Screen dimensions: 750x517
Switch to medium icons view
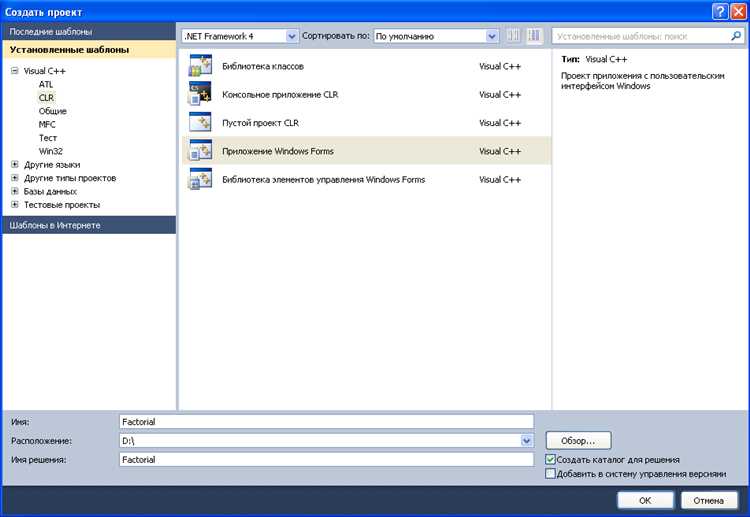(x=534, y=36)
